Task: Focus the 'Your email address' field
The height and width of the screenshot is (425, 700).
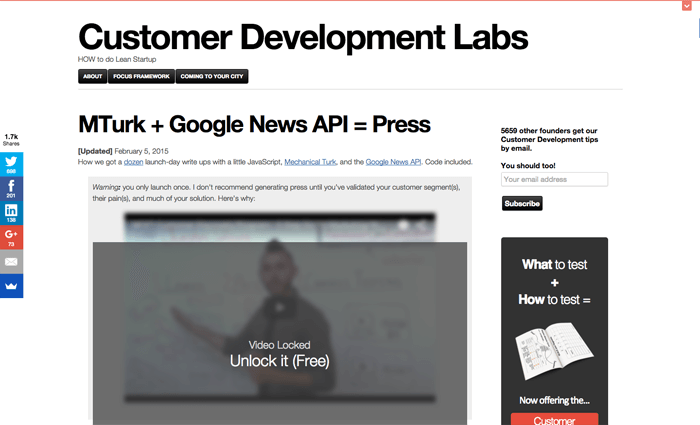Action: click(x=554, y=179)
